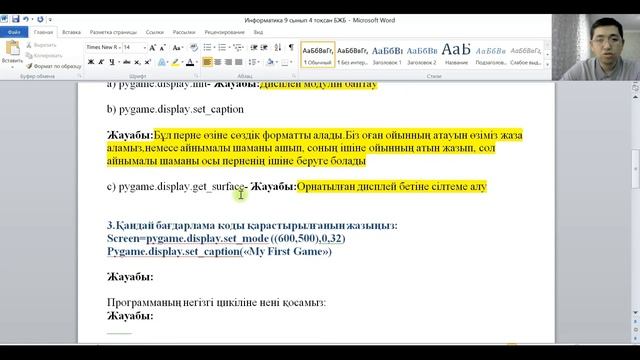Open the Разметка страницы tab

pyautogui.click(x=113, y=32)
